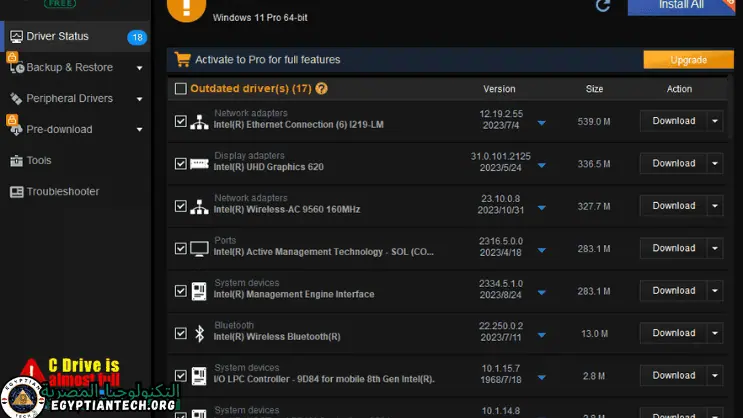The width and height of the screenshot is (743, 418).
Task: Click the orange Upgrade button
Action: point(689,60)
